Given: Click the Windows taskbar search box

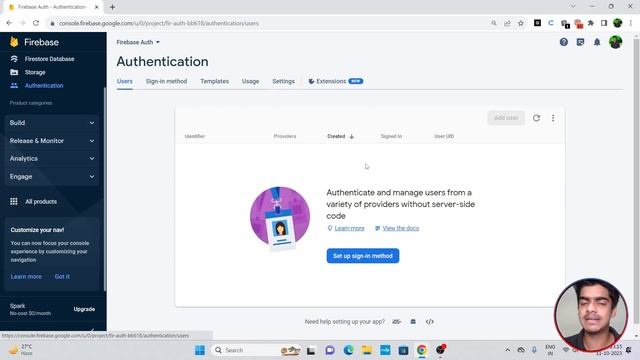Looking at the screenshot, I should pos(256,350).
